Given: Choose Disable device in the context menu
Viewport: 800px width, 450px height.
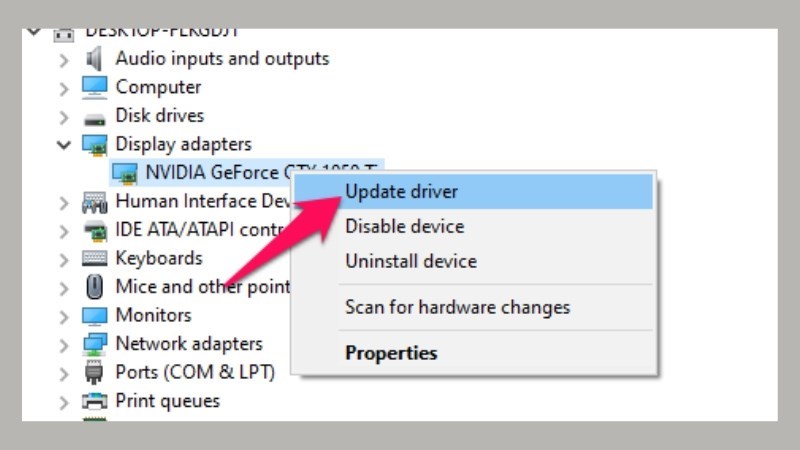Looking at the screenshot, I should click(404, 226).
